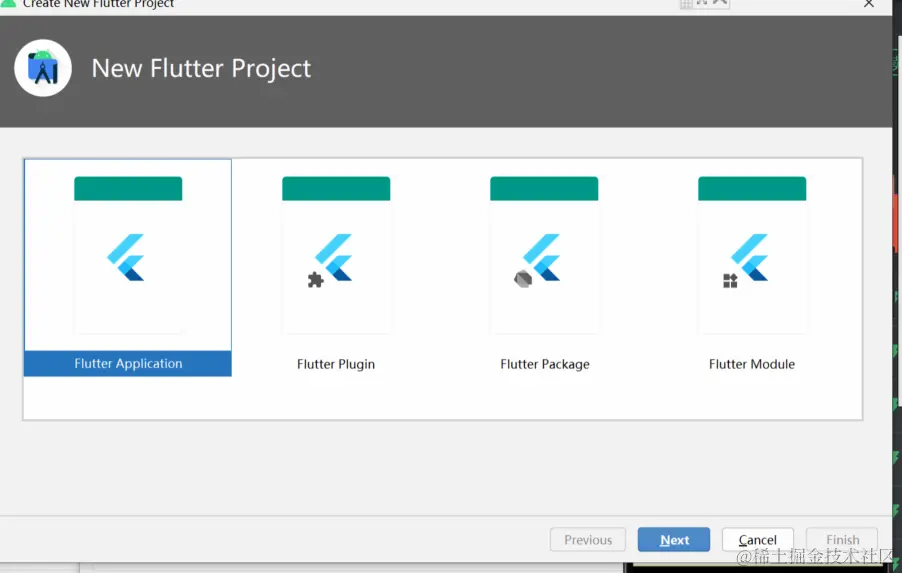
Task: Close the Create New Flutter Project dialog
Action: click(x=869, y=4)
